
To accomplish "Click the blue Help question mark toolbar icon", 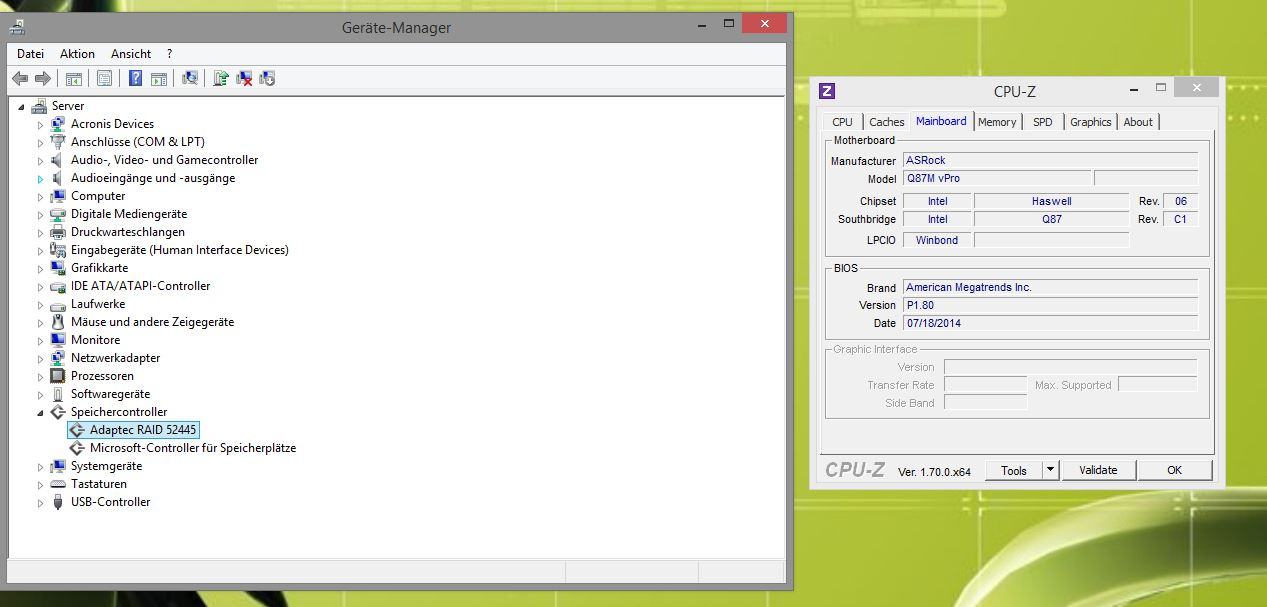I will tap(135, 78).
